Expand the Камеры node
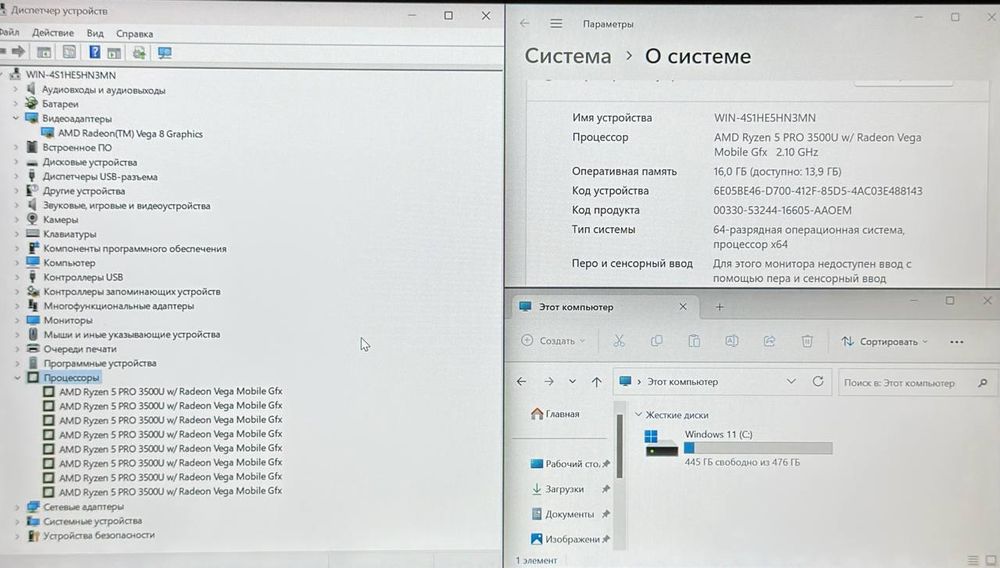Image resolution: width=1000 pixels, height=568 pixels. (16, 219)
